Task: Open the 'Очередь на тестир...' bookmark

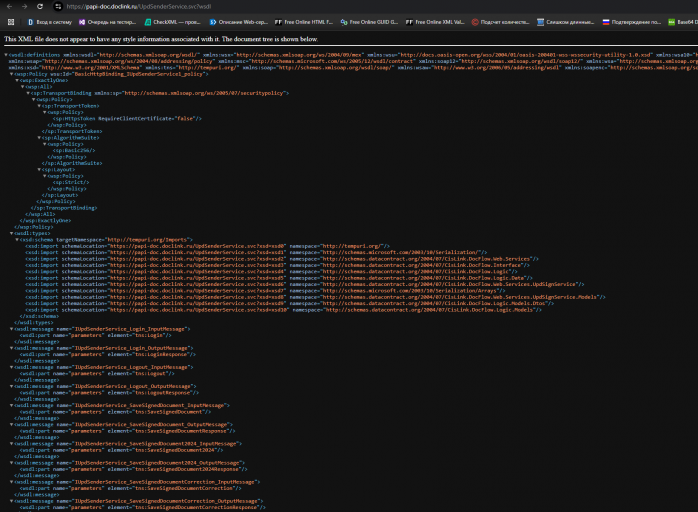Action: click(108, 22)
